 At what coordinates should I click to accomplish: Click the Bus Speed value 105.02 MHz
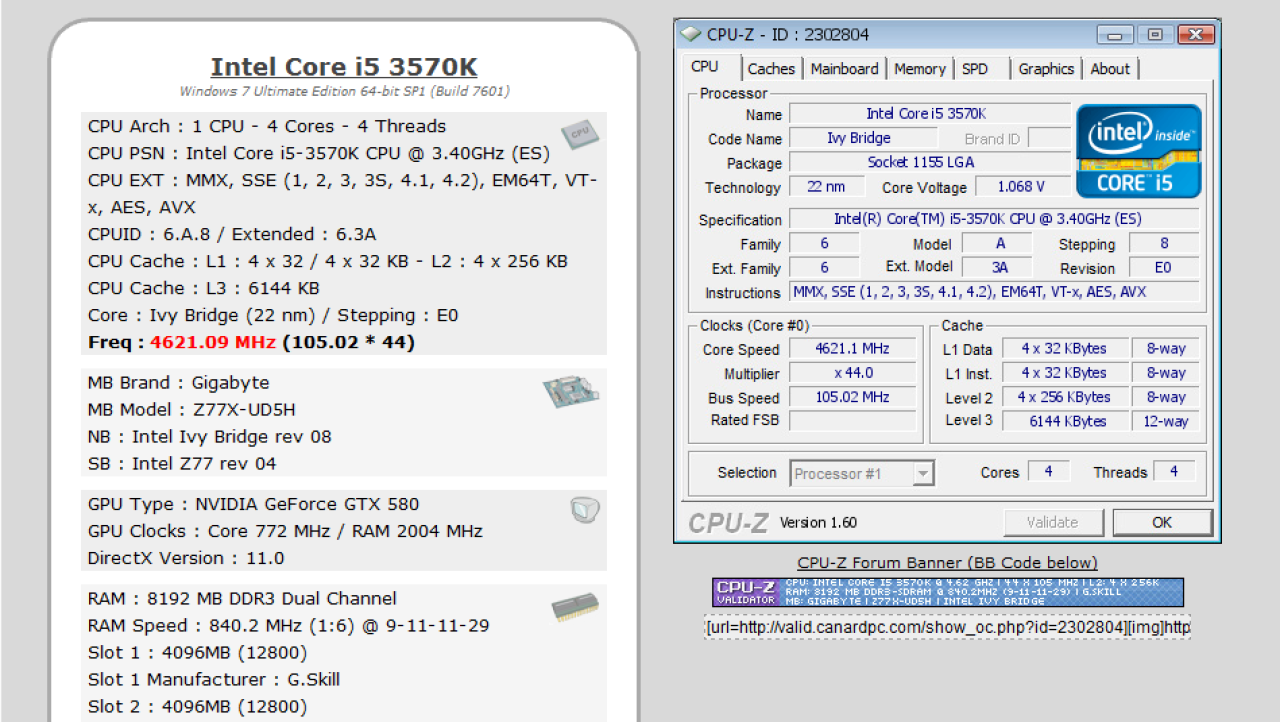coord(852,397)
